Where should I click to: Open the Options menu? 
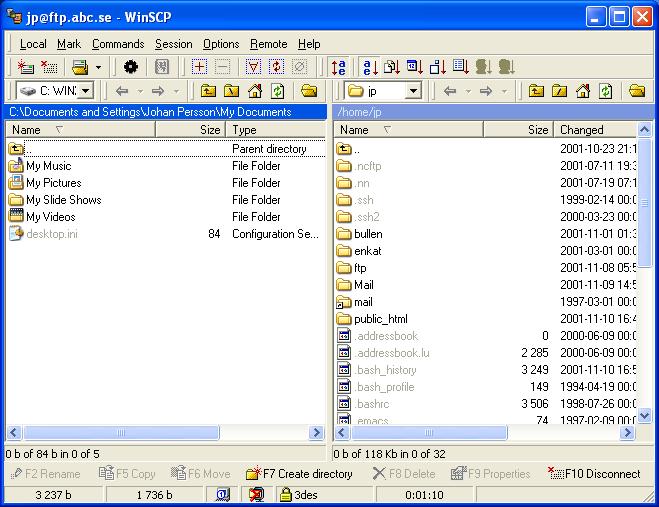(x=221, y=44)
